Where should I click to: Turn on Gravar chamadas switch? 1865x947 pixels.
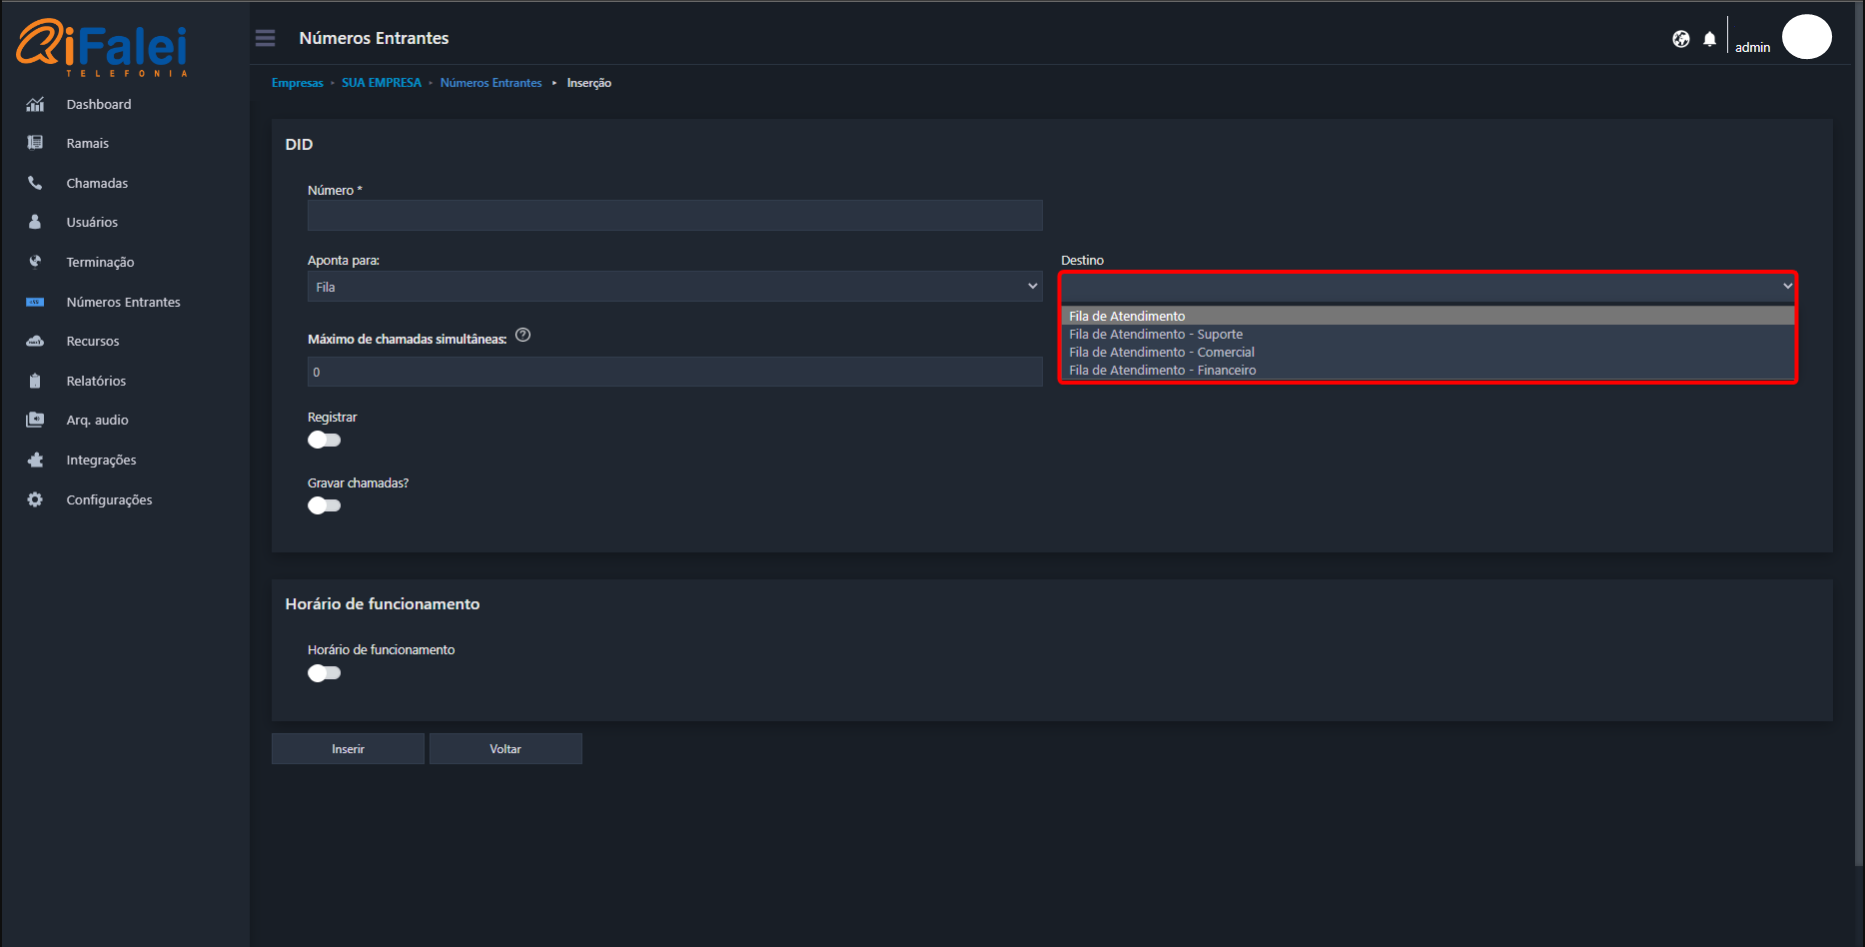(x=324, y=506)
